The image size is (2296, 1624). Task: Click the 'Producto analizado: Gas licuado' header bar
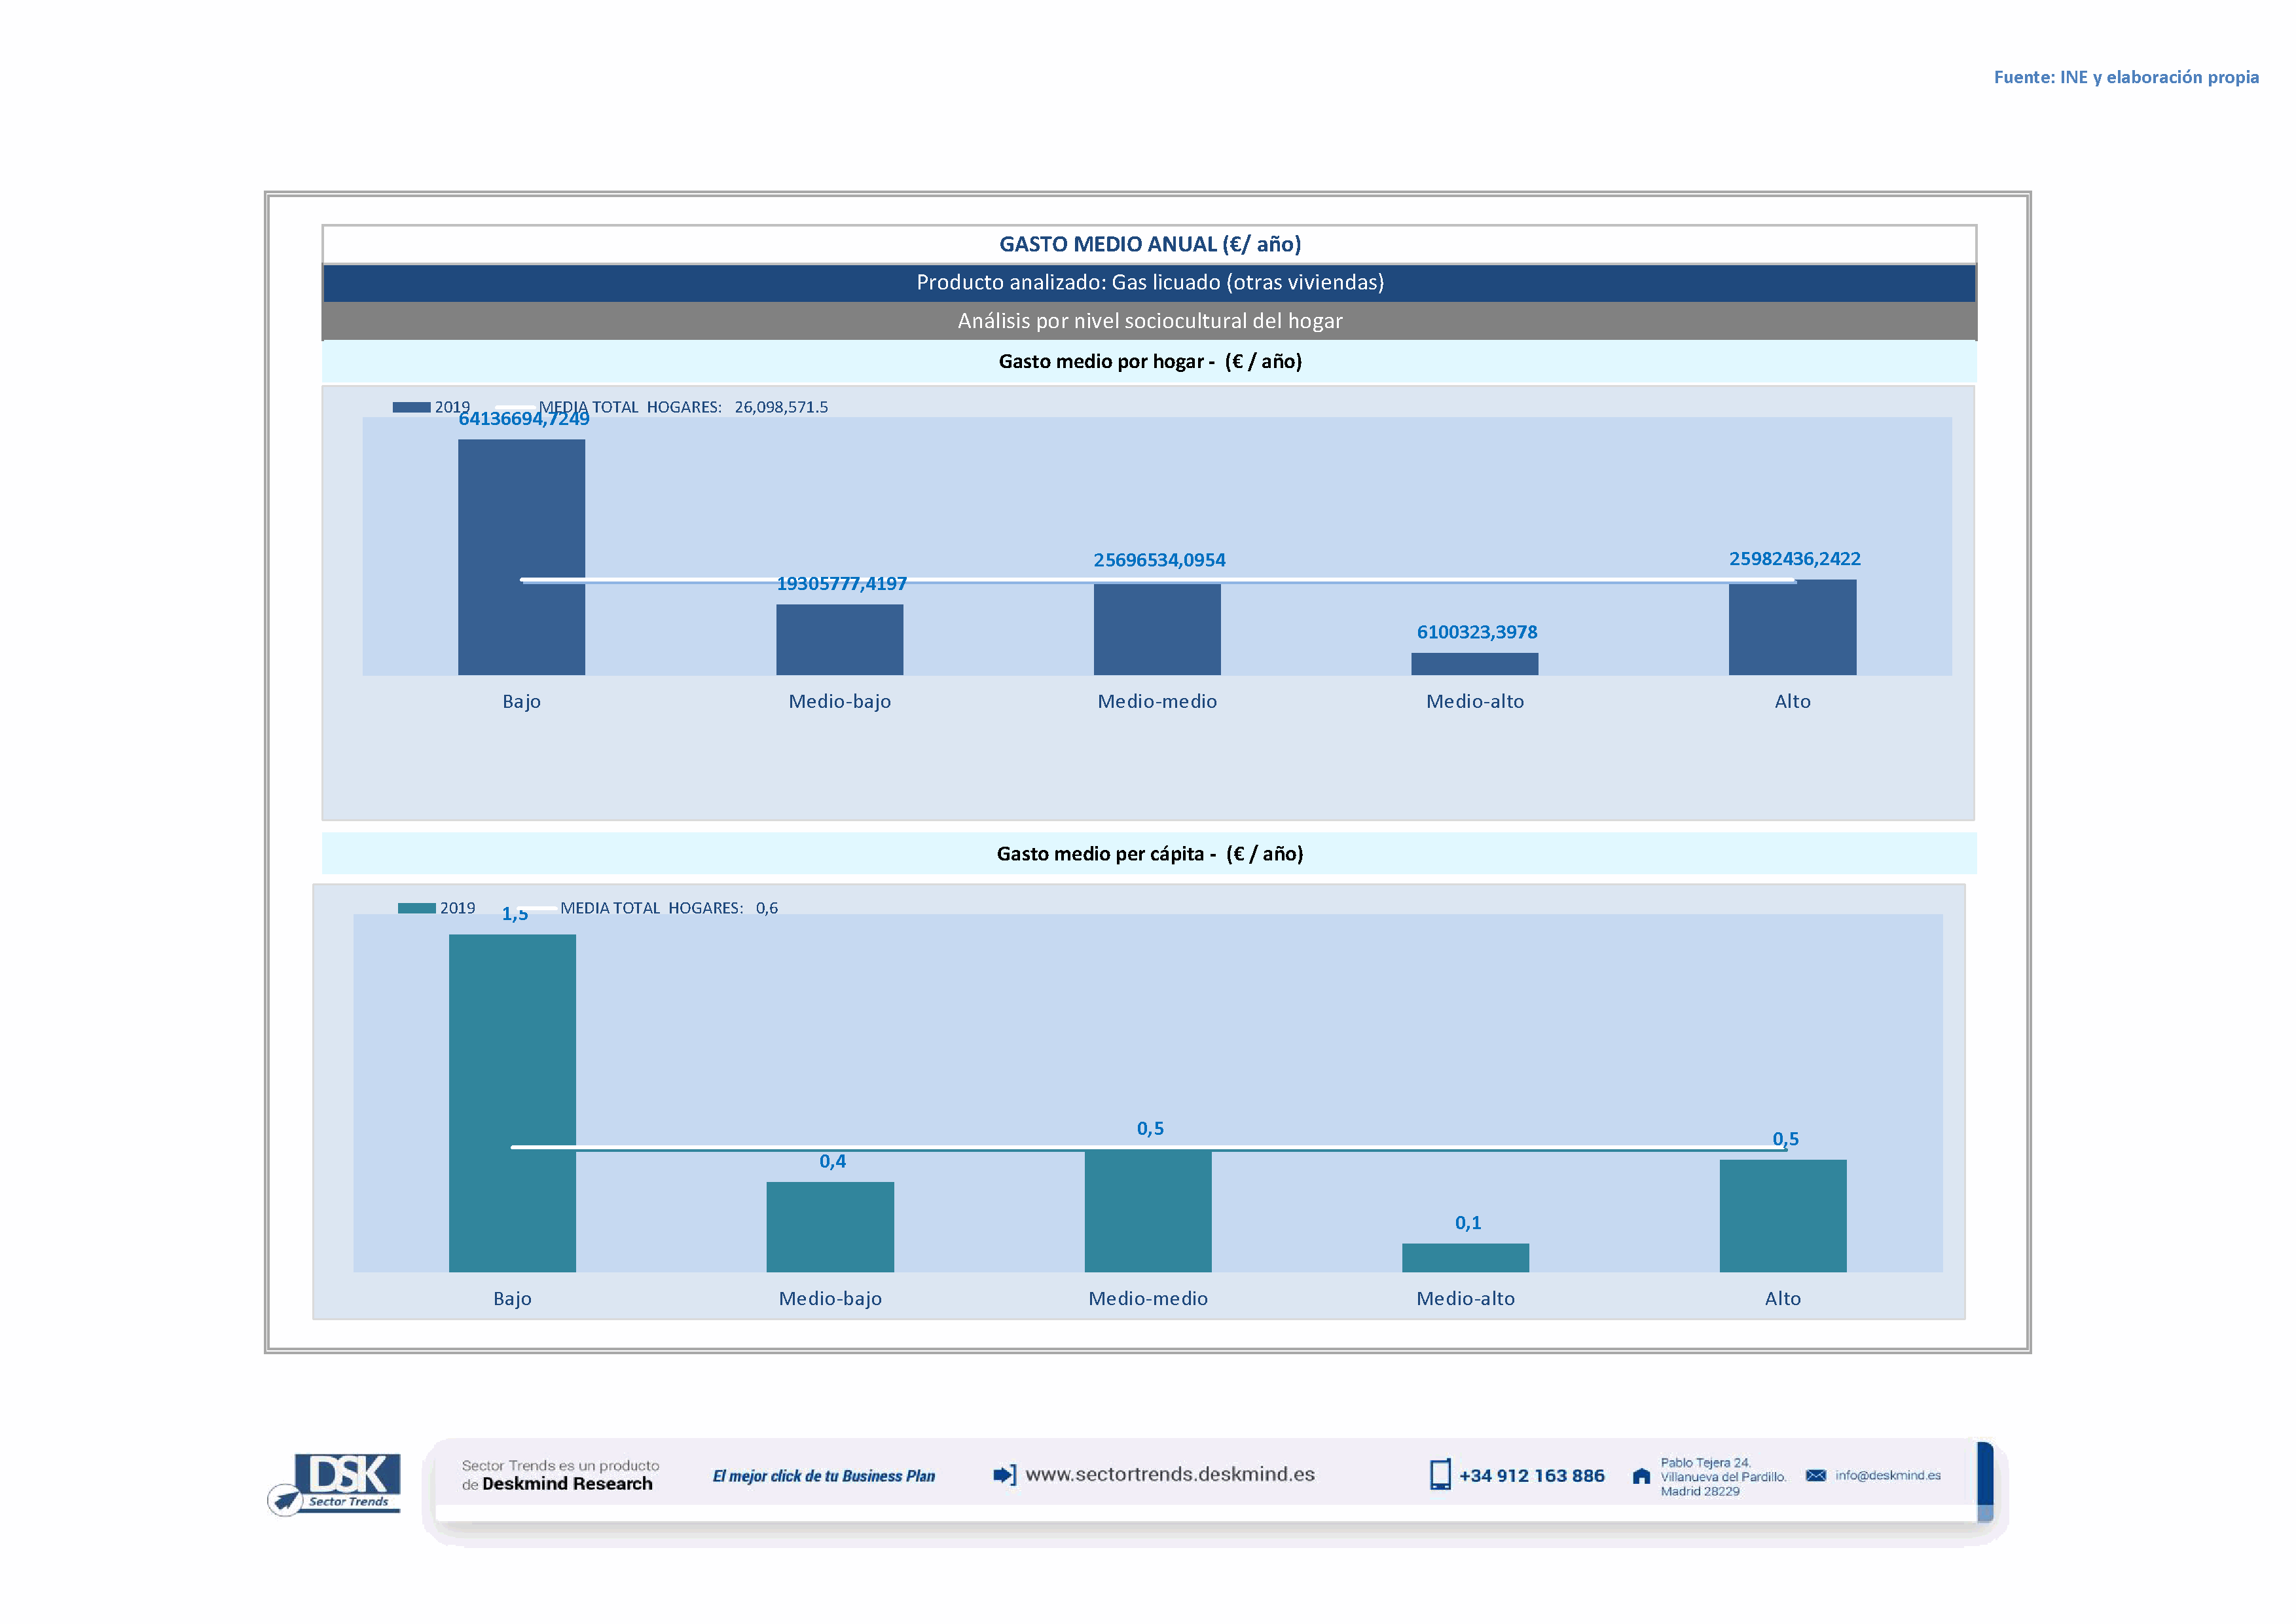click(x=1149, y=283)
